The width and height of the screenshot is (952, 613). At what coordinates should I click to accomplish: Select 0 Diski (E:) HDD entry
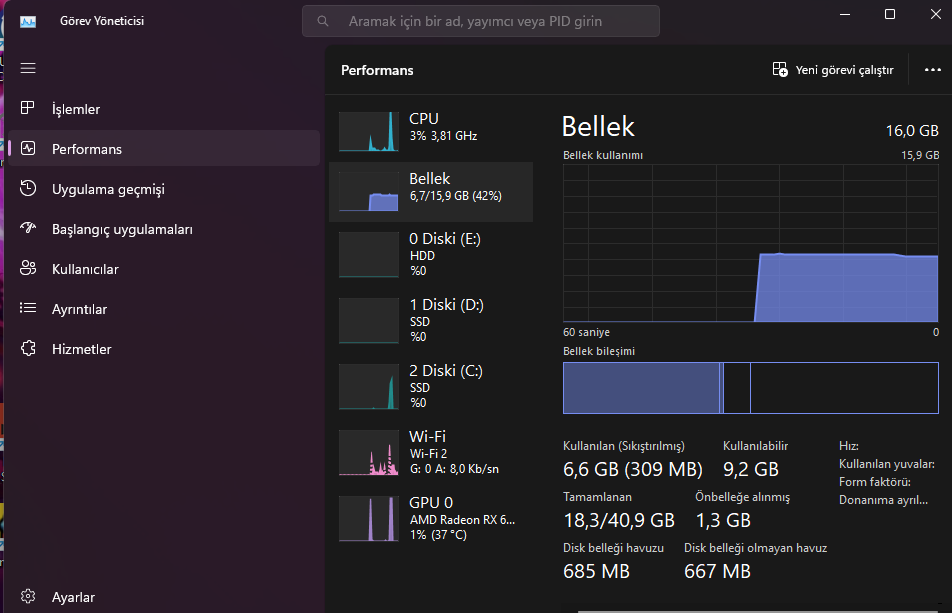click(431, 254)
